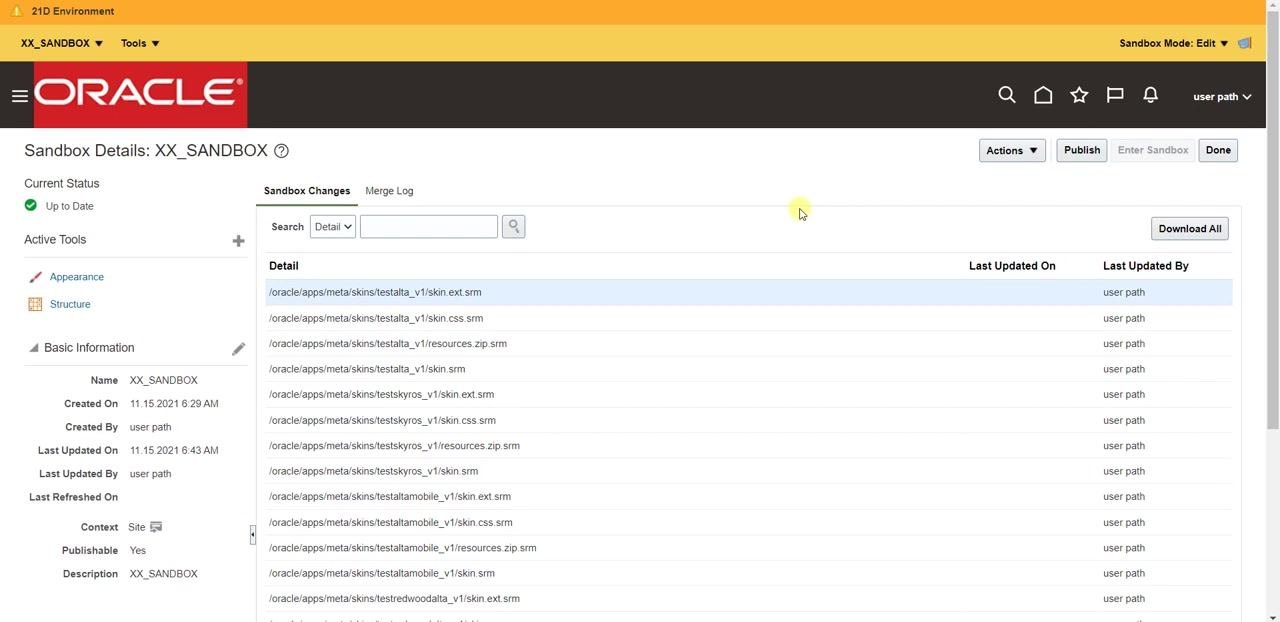Open the Structure tool link

(x=70, y=304)
